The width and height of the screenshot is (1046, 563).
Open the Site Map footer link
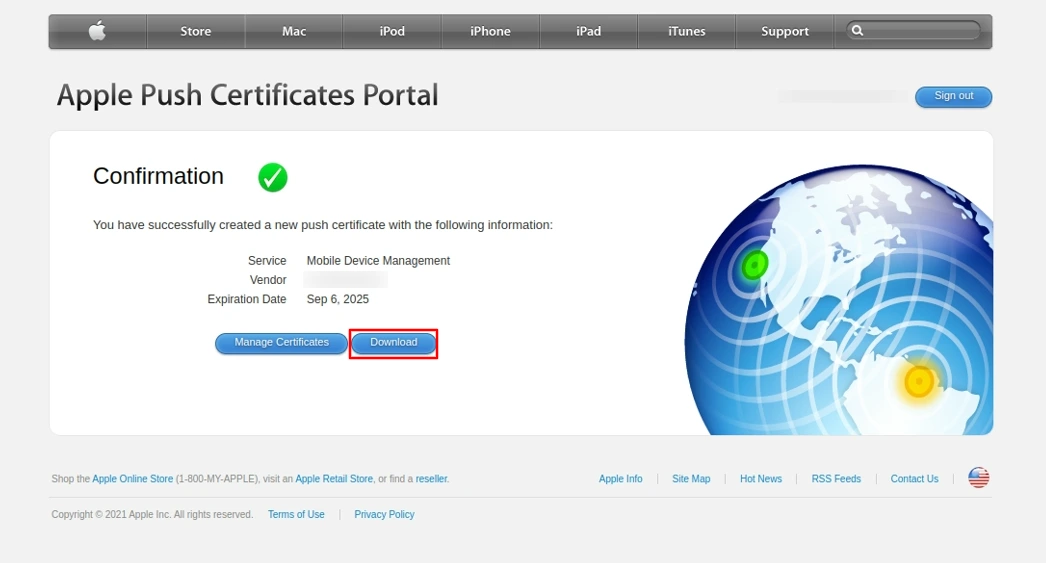click(x=691, y=479)
